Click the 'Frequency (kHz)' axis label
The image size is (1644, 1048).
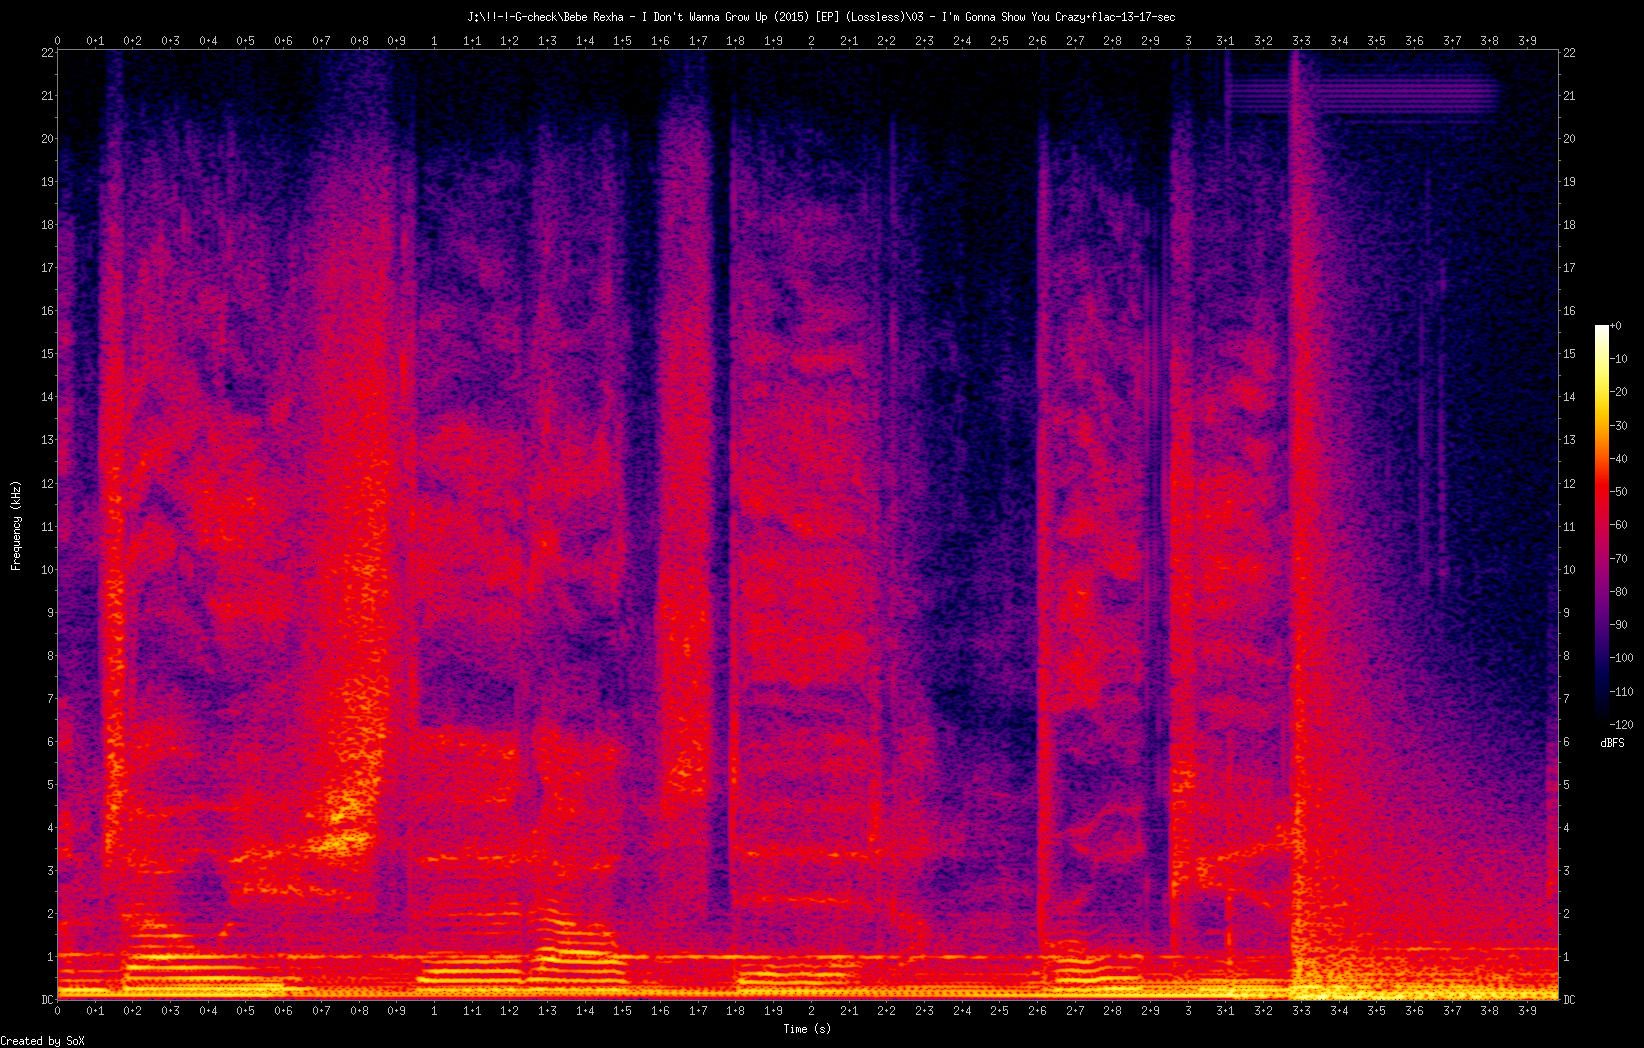16,526
